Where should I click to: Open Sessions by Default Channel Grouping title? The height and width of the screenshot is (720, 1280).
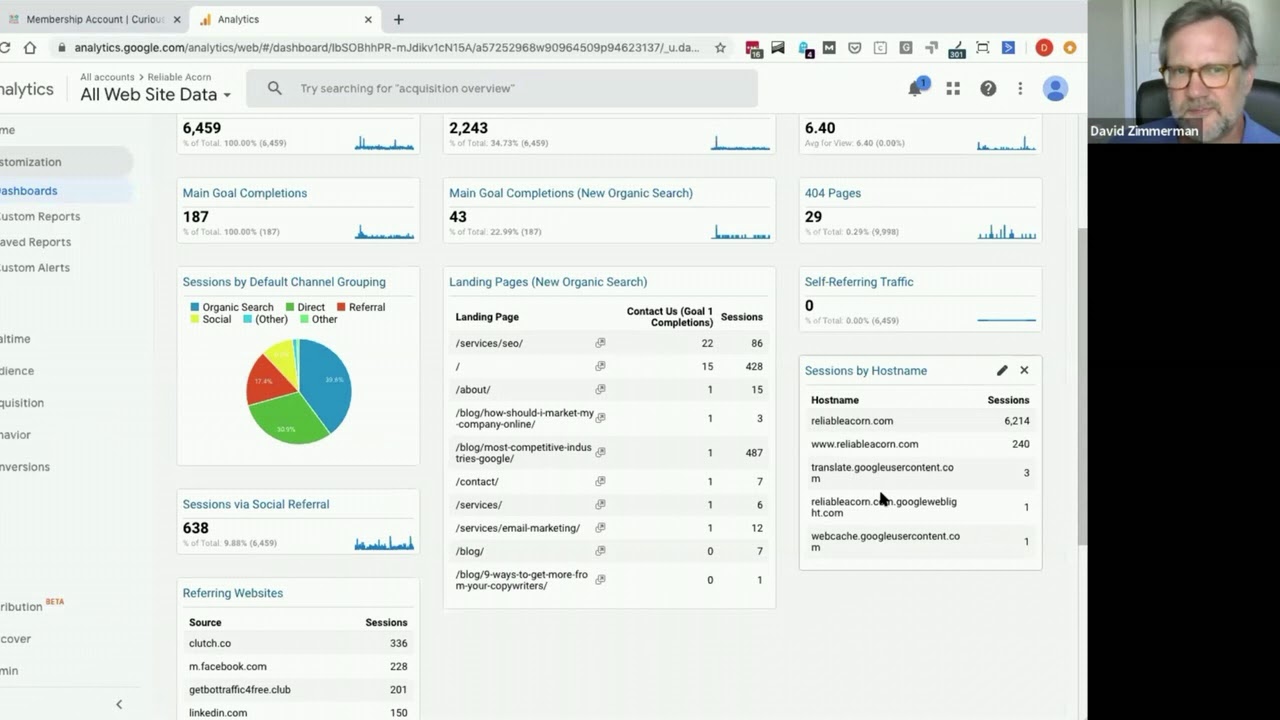click(284, 282)
